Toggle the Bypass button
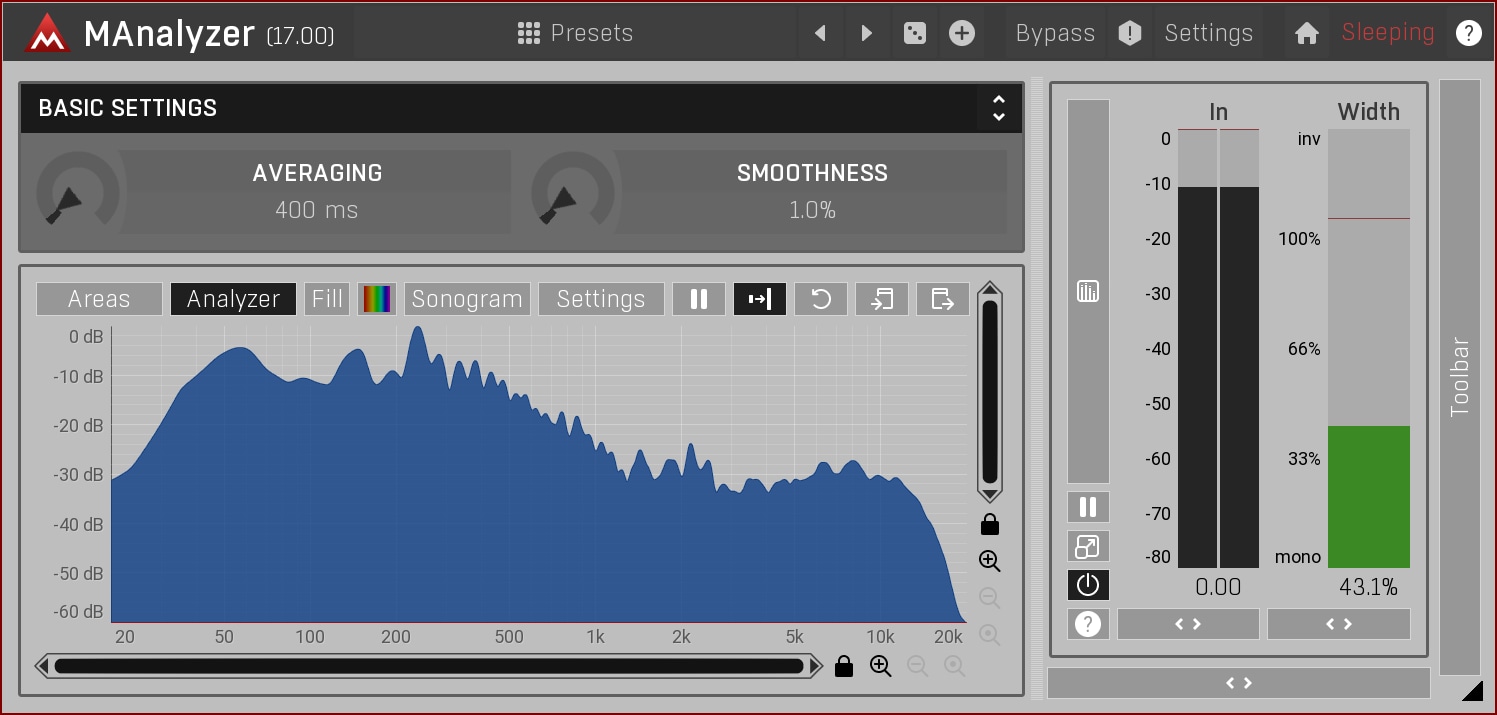The height and width of the screenshot is (715, 1497). point(1054,33)
